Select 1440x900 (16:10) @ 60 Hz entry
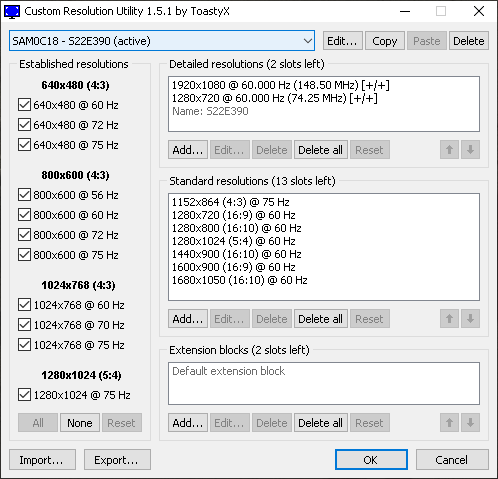 tap(236, 254)
